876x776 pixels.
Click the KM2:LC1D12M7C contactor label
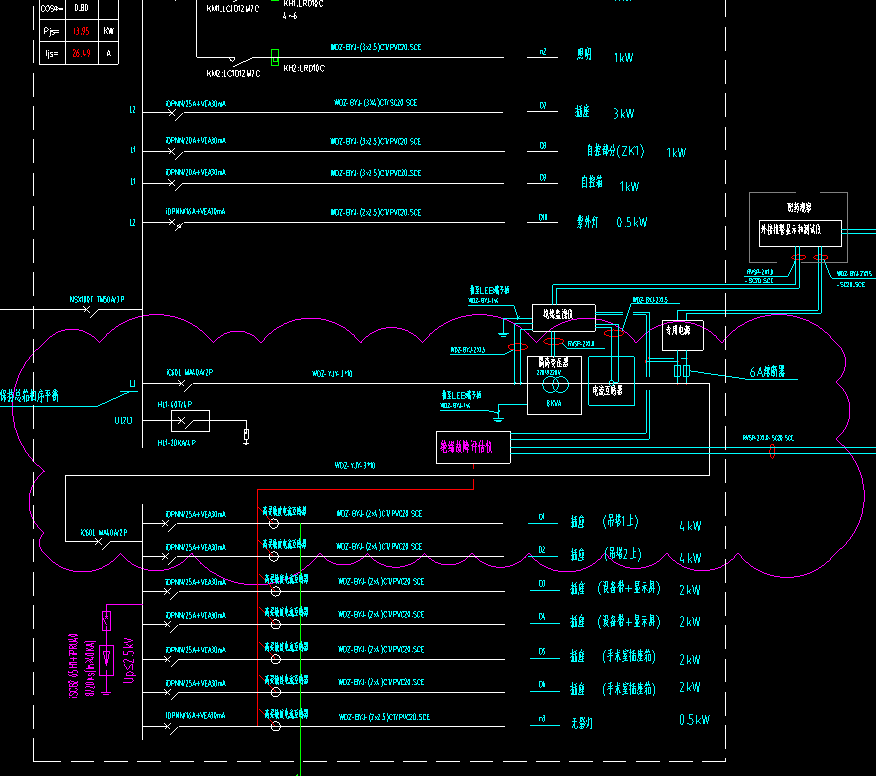point(233,74)
